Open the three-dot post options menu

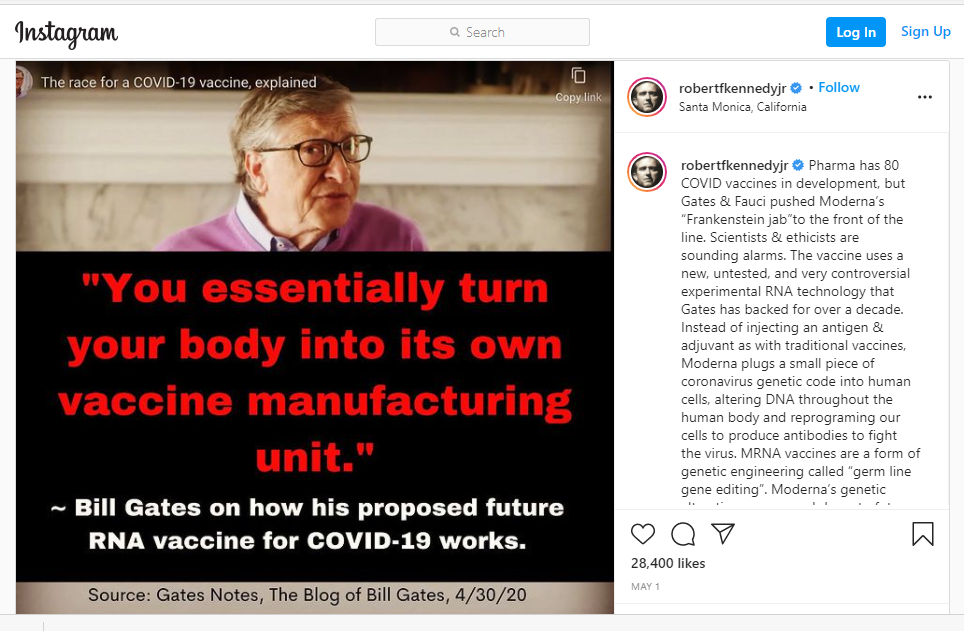click(x=925, y=97)
